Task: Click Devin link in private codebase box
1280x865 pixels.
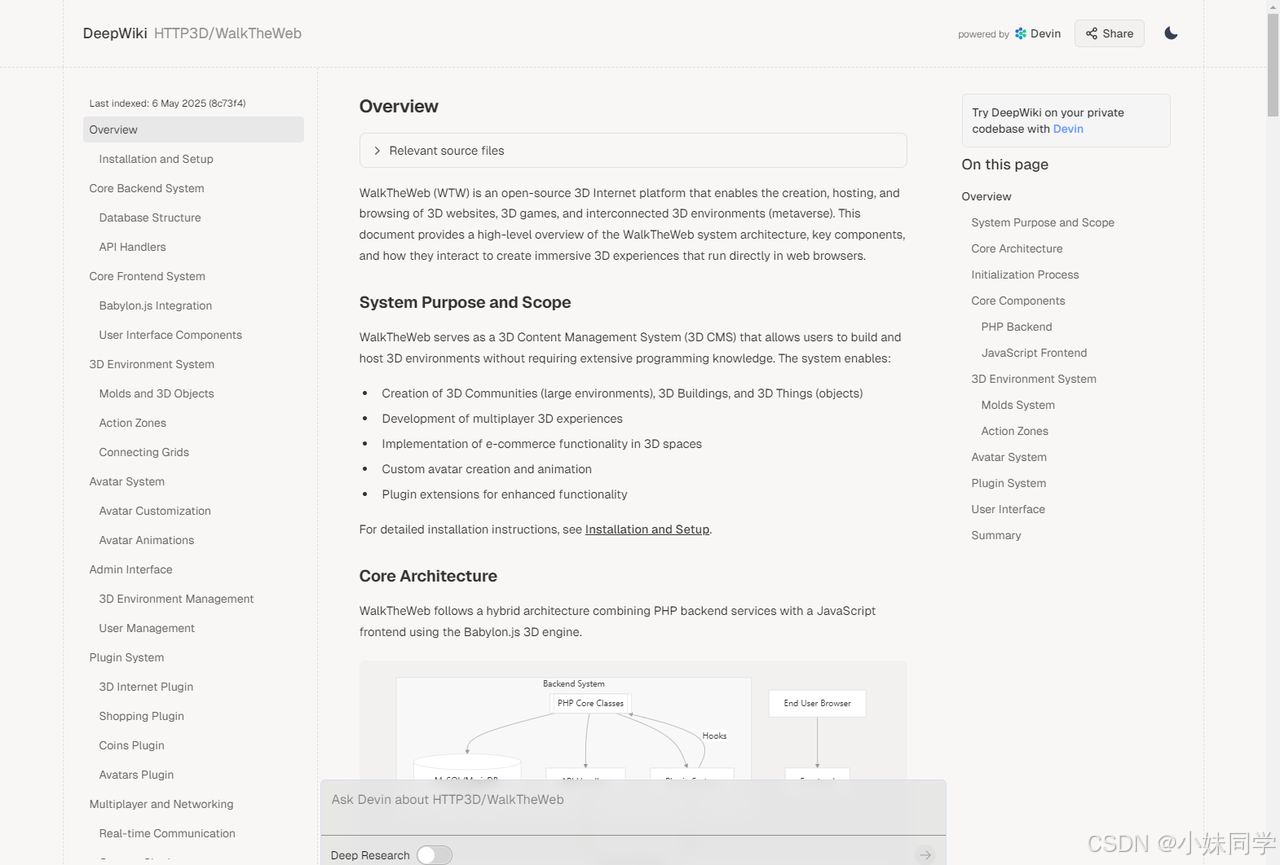Action: (x=1068, y=129)
